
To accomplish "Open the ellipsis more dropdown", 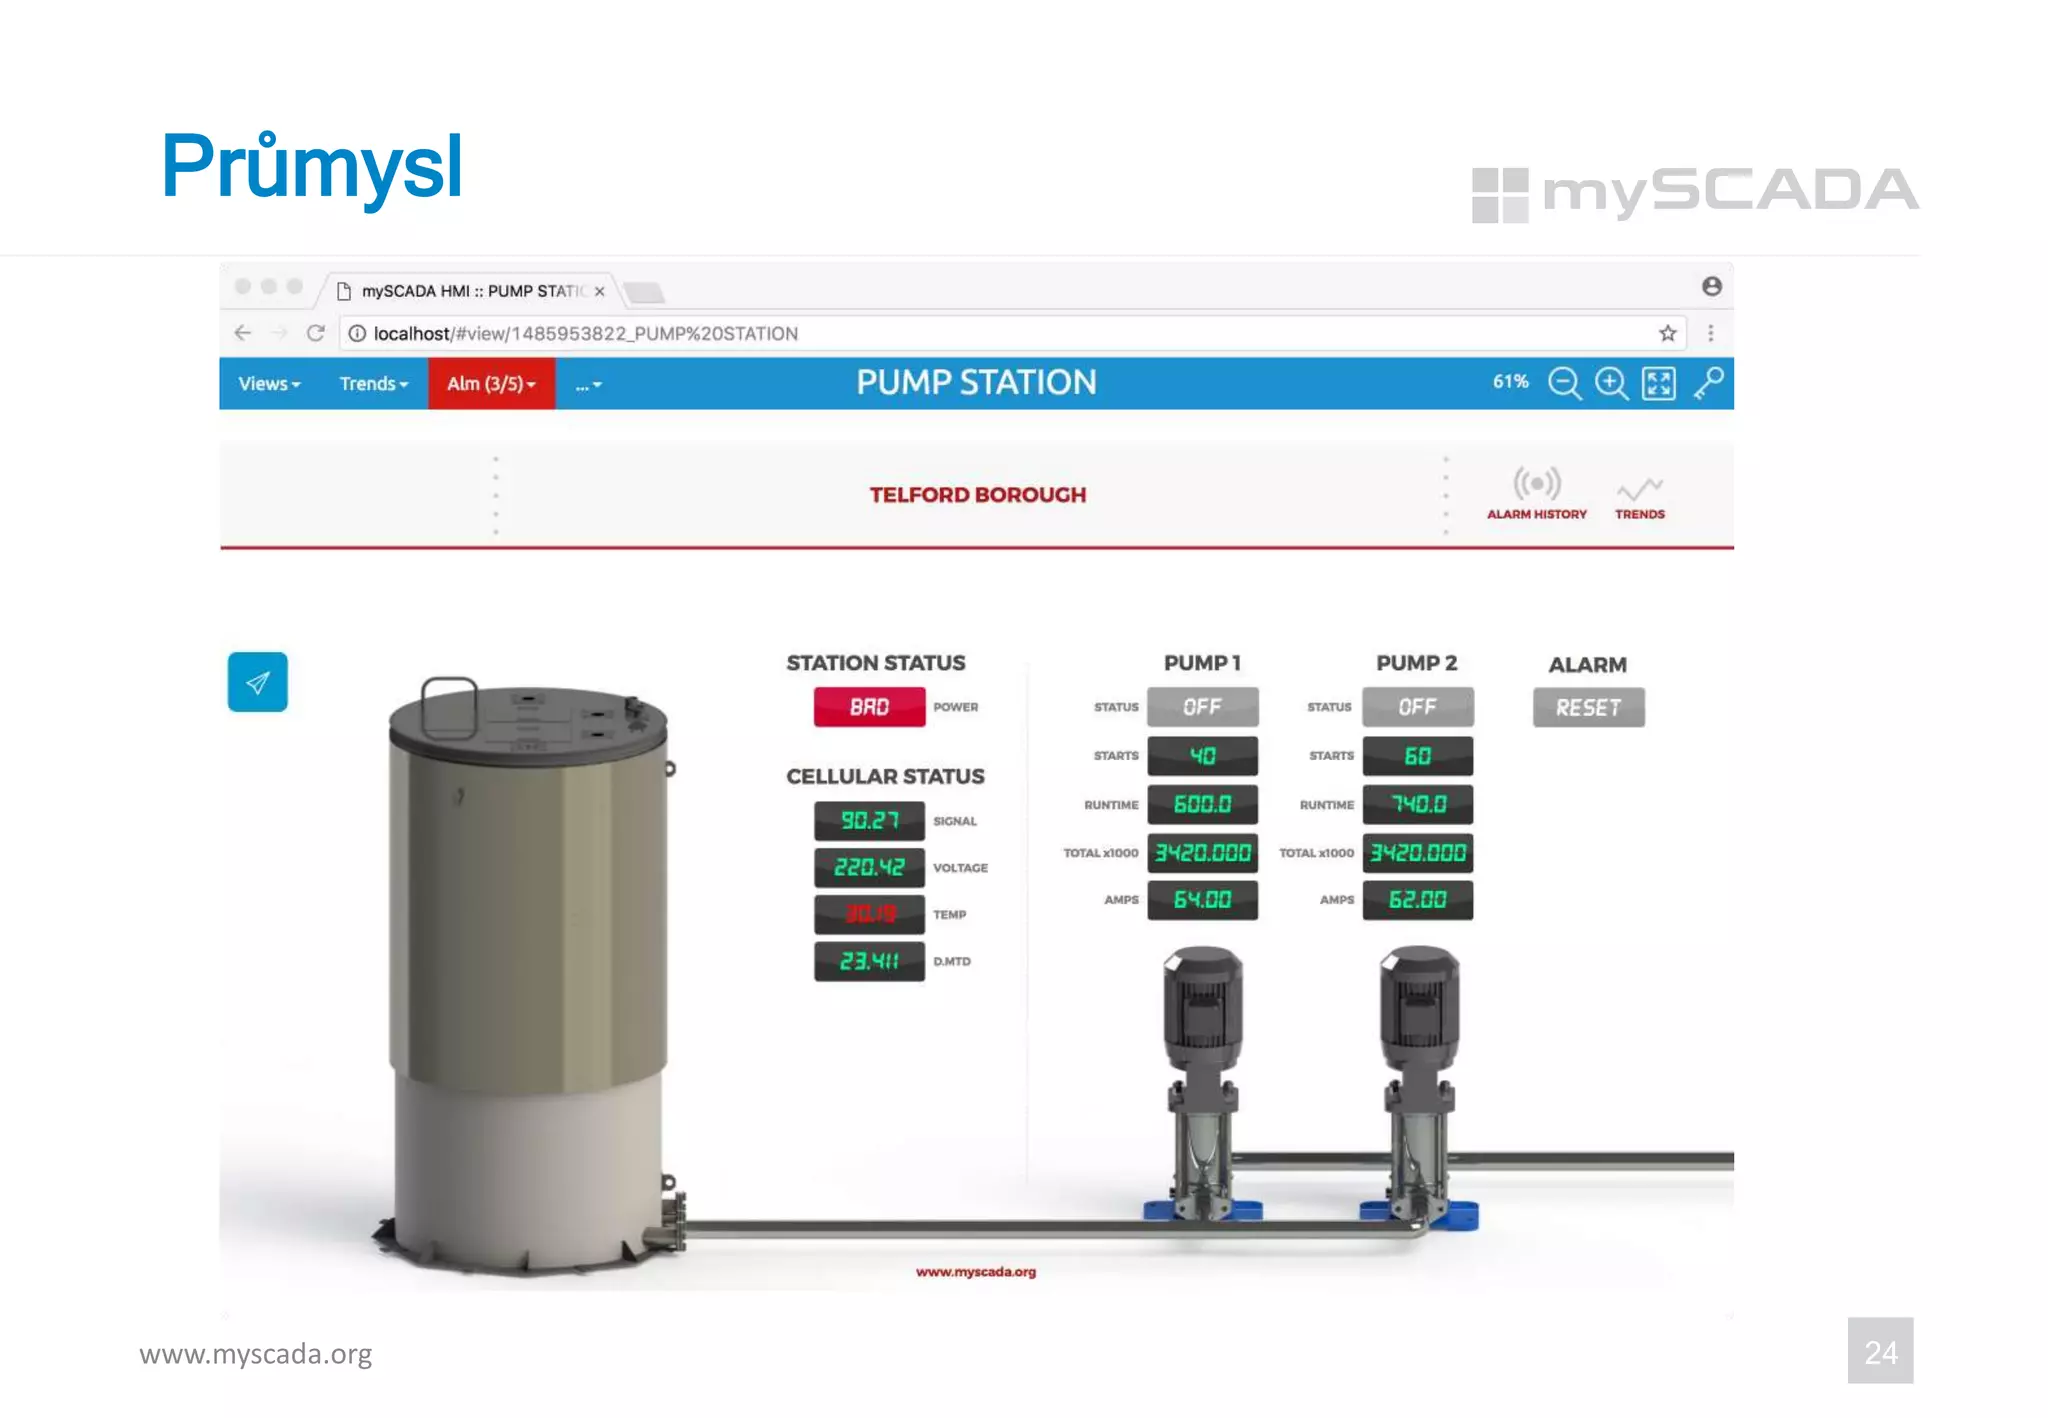I will 588,384.
